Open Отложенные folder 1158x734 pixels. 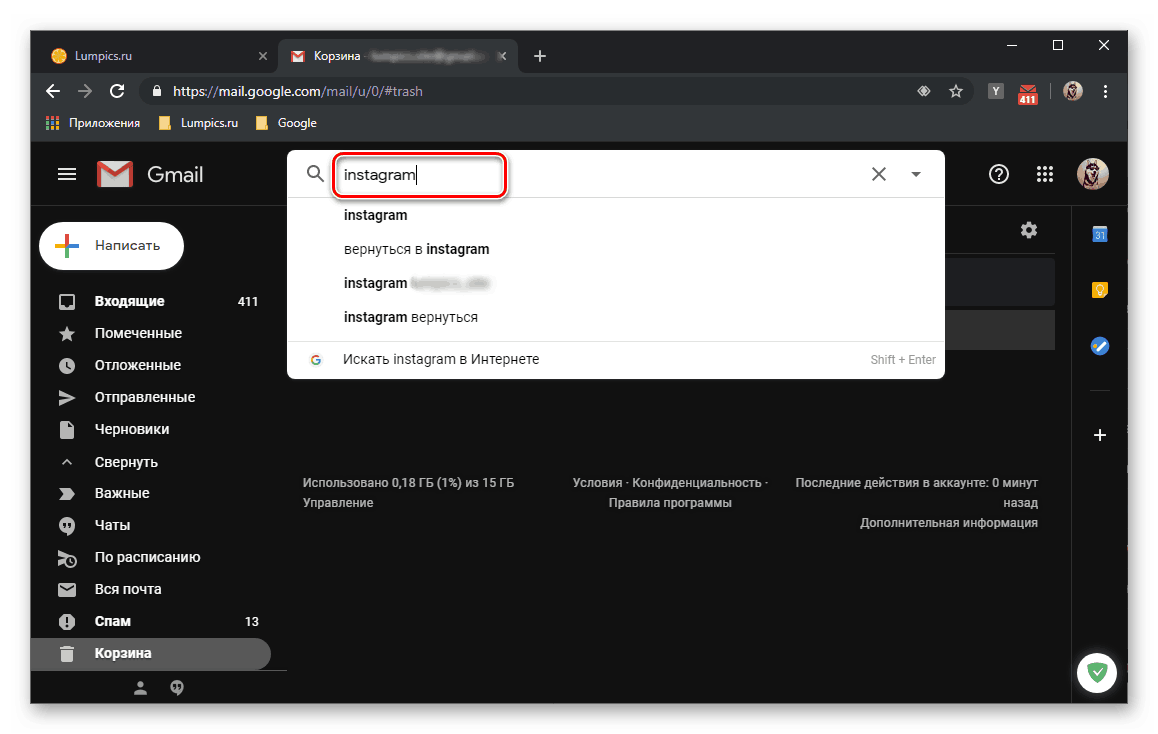pyautogui.click(x=151, y=366)
